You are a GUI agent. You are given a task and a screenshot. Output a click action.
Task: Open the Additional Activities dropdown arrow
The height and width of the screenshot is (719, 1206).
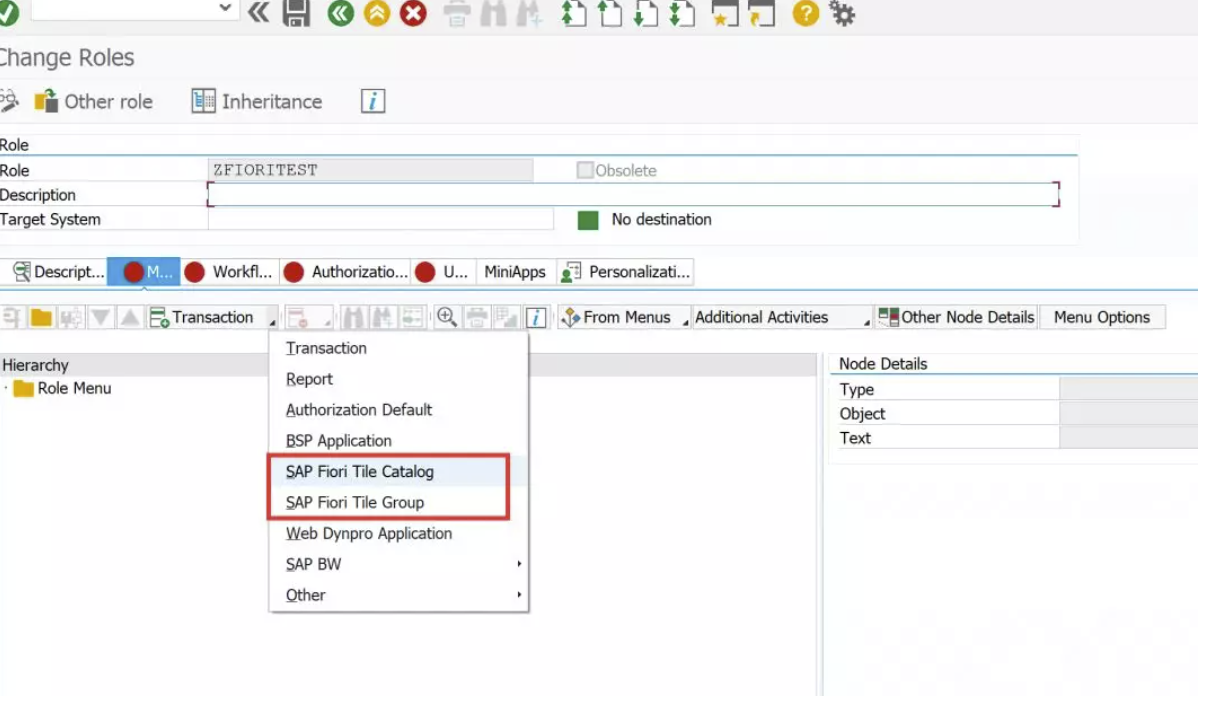coord(867,321)
